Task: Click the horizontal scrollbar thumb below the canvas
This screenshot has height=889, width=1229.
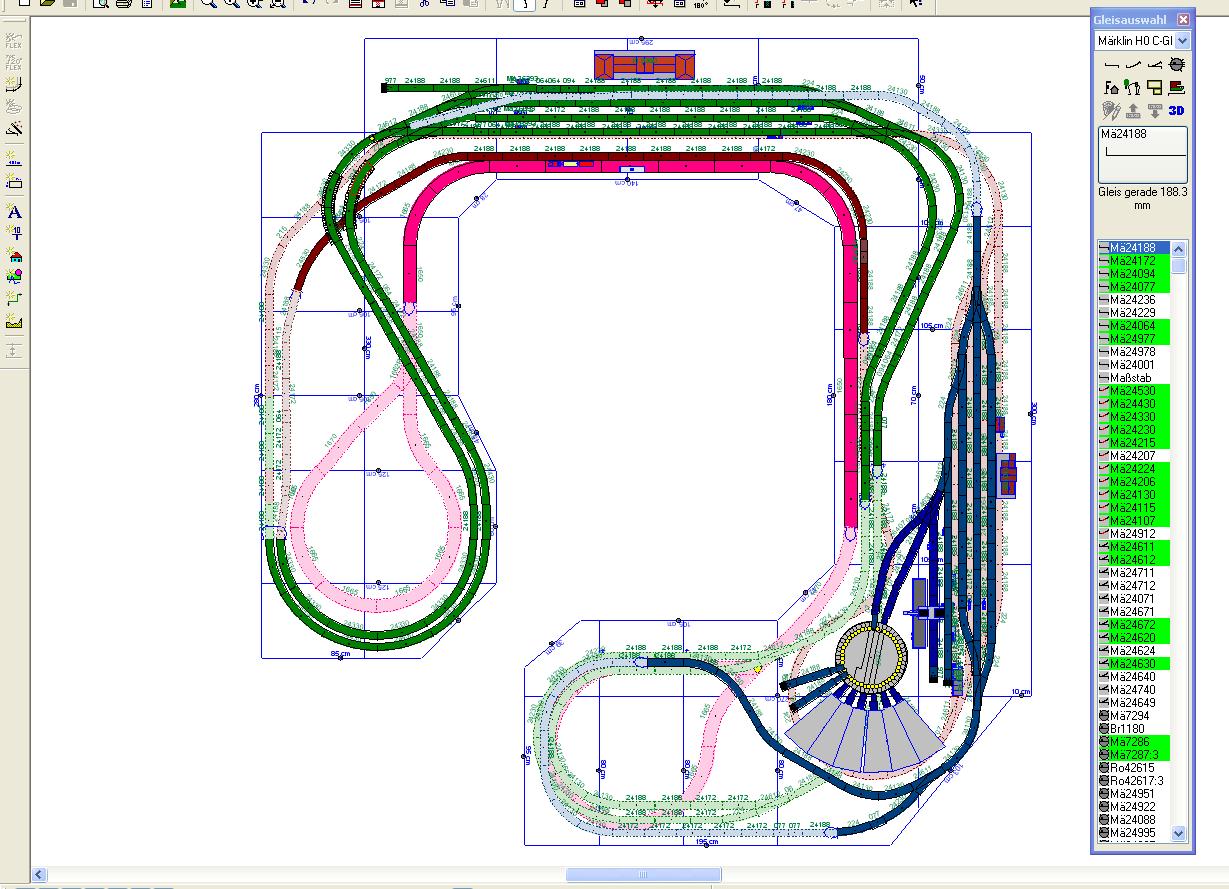Action: (x=643, y=875)
